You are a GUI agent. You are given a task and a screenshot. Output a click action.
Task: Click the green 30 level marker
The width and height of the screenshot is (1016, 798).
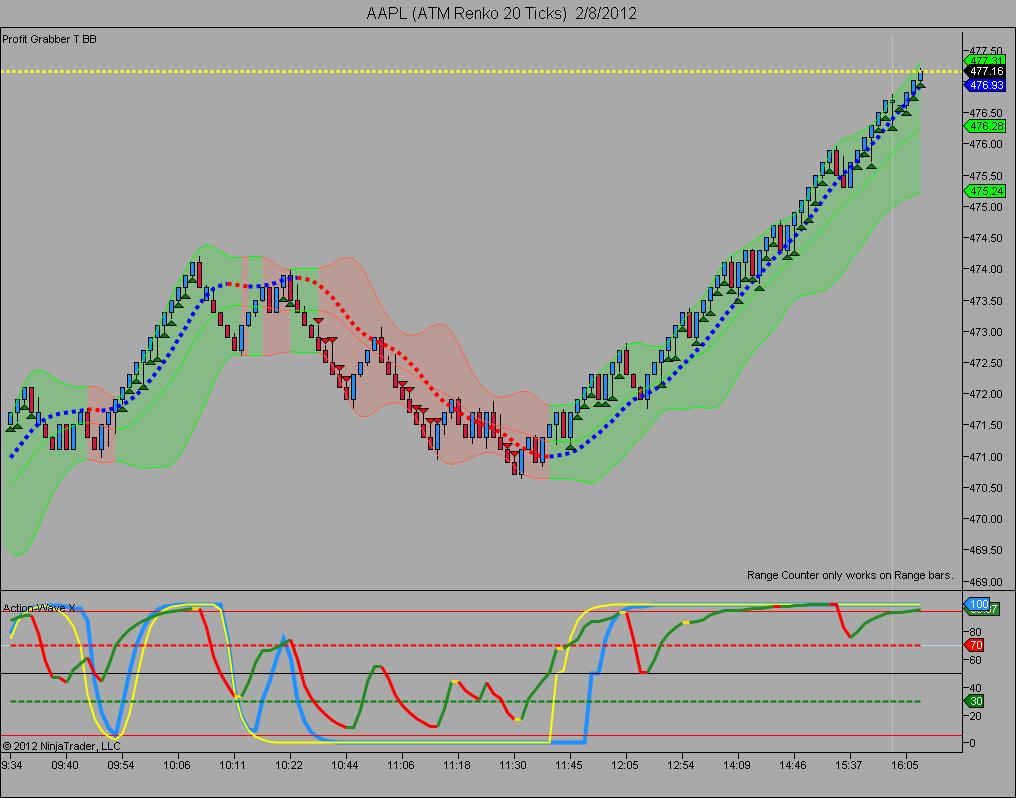(975, 701)
